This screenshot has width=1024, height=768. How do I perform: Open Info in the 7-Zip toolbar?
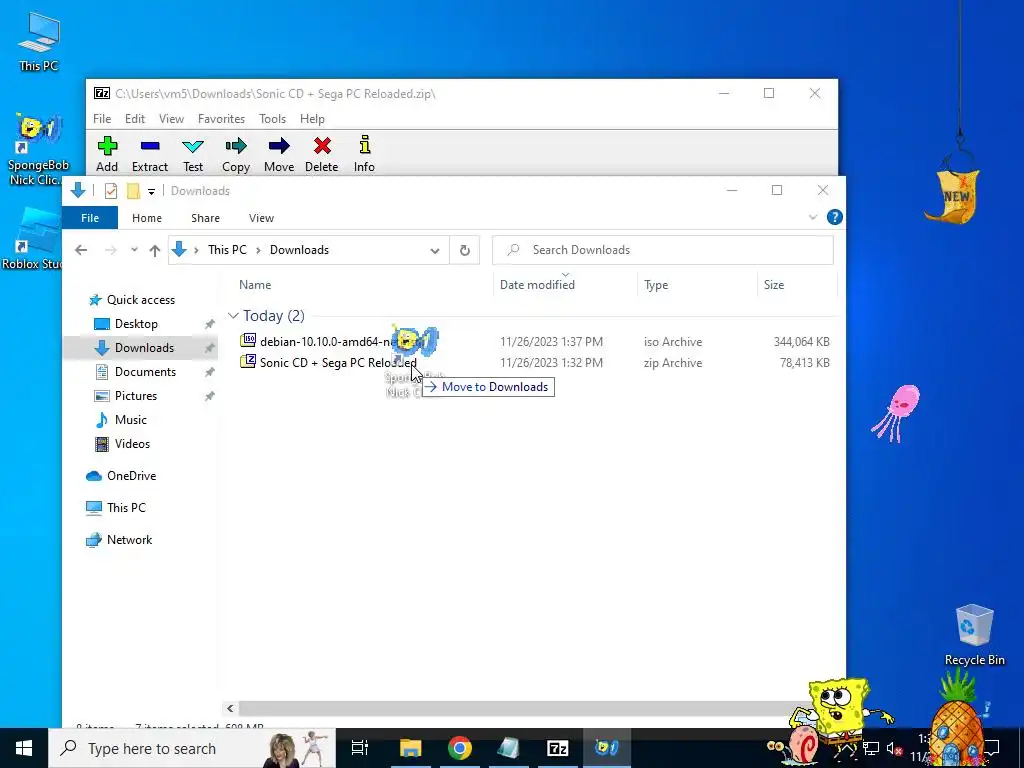[x=364, y=154]
